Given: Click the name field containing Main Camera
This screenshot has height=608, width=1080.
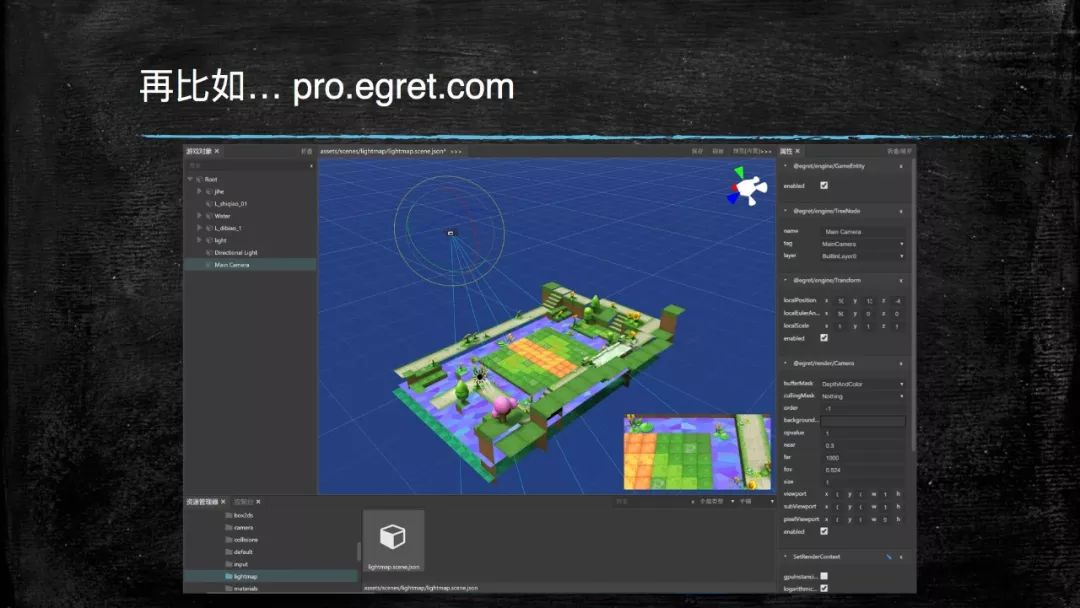Looking at the screenshot, I should [x=864, y=232].
